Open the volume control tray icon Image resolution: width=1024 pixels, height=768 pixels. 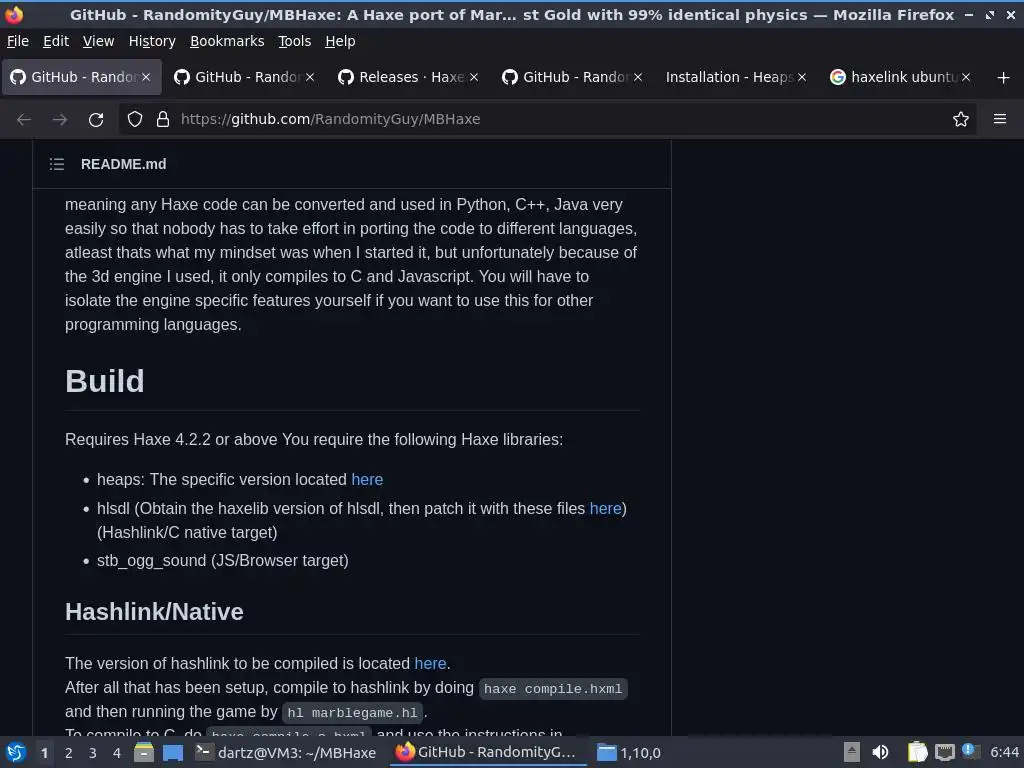(x=880, y=752)
